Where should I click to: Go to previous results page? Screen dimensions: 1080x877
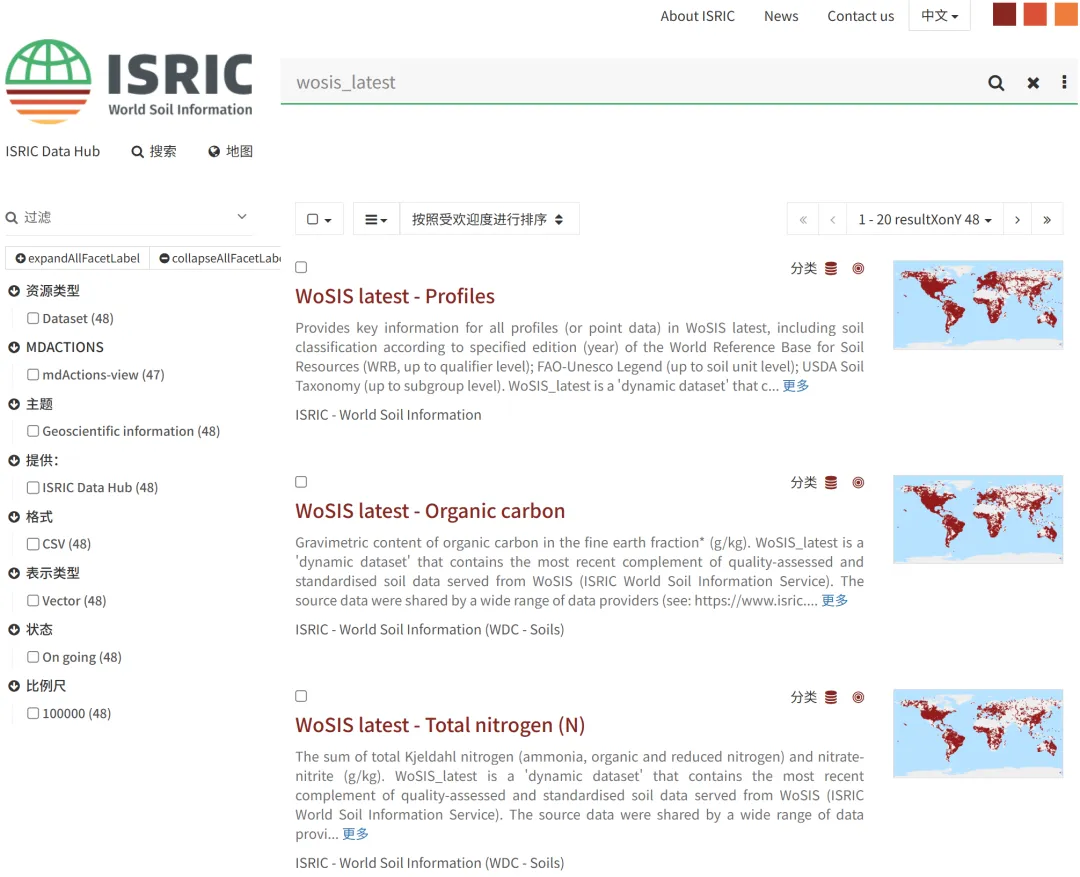coord(832,220)
